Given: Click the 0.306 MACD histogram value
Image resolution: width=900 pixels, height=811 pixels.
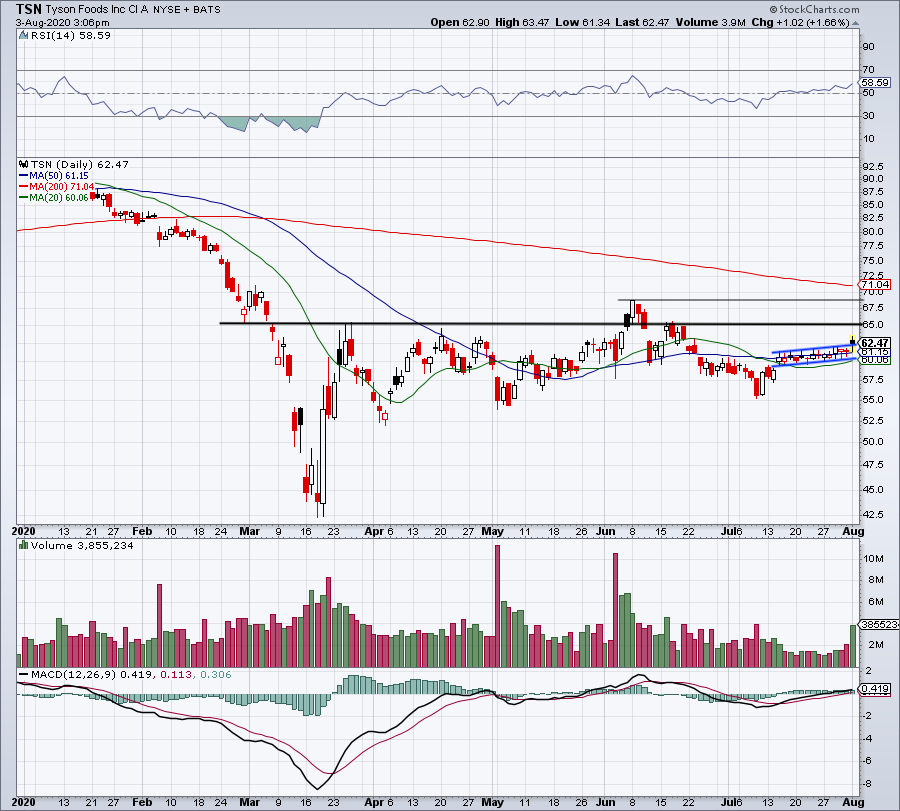Looking at the screenshot, I should pos(215,674).
